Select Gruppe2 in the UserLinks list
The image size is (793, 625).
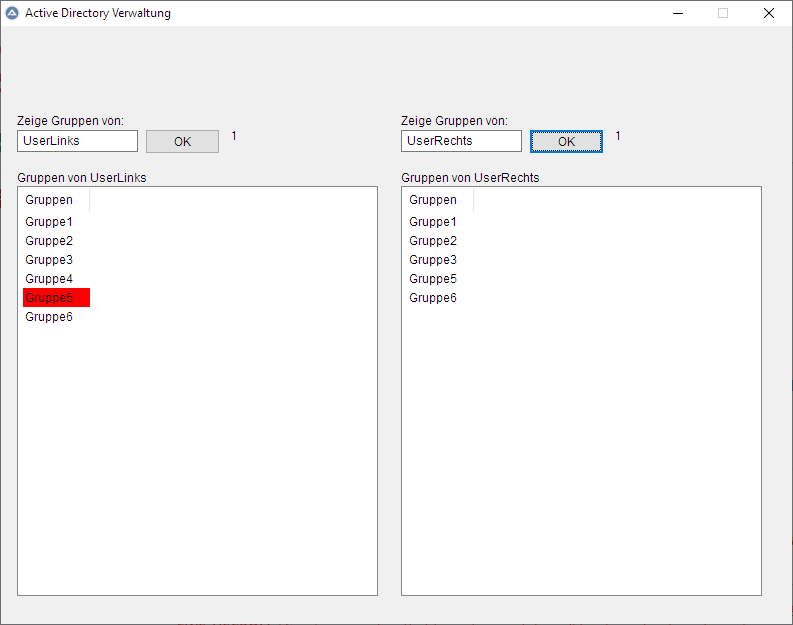[49, 241]
